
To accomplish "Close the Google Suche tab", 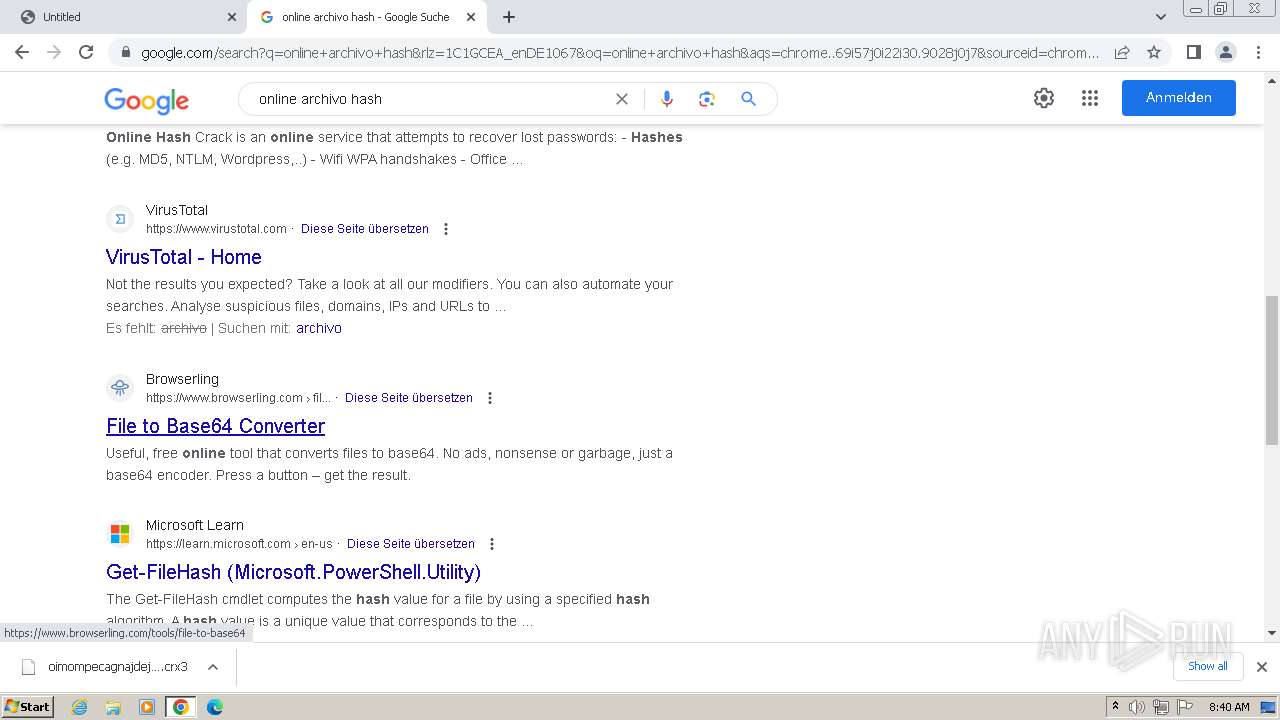I will [471, 17].
